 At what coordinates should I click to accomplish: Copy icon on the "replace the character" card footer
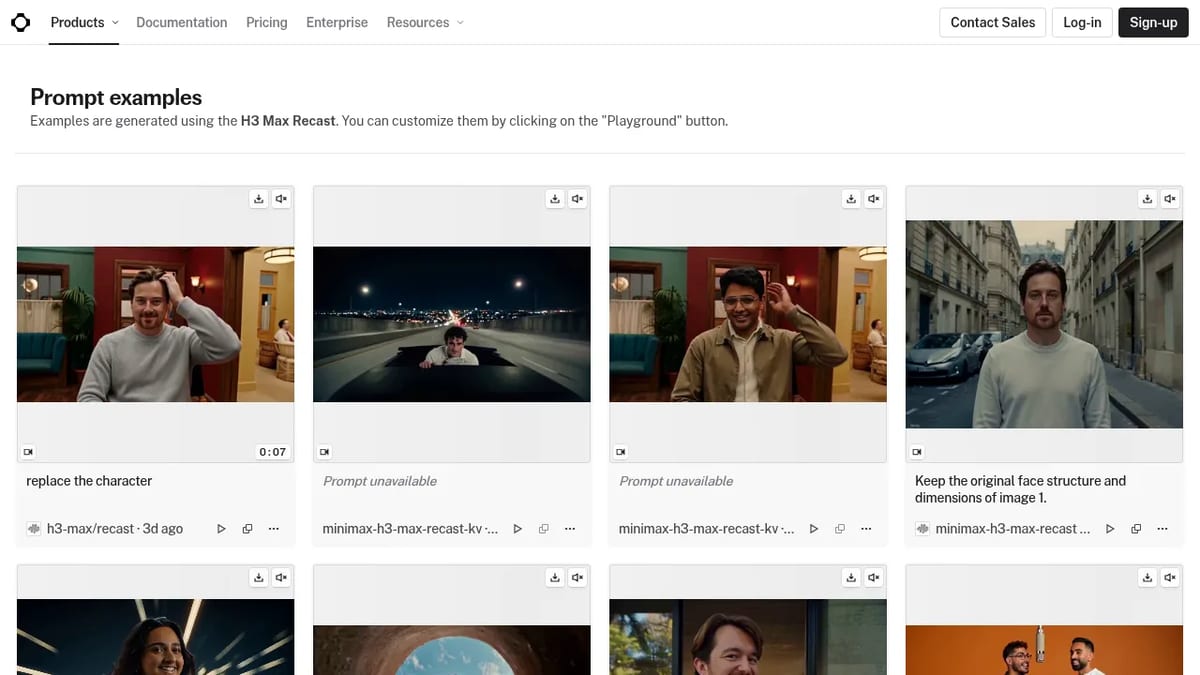pos(248,529)
